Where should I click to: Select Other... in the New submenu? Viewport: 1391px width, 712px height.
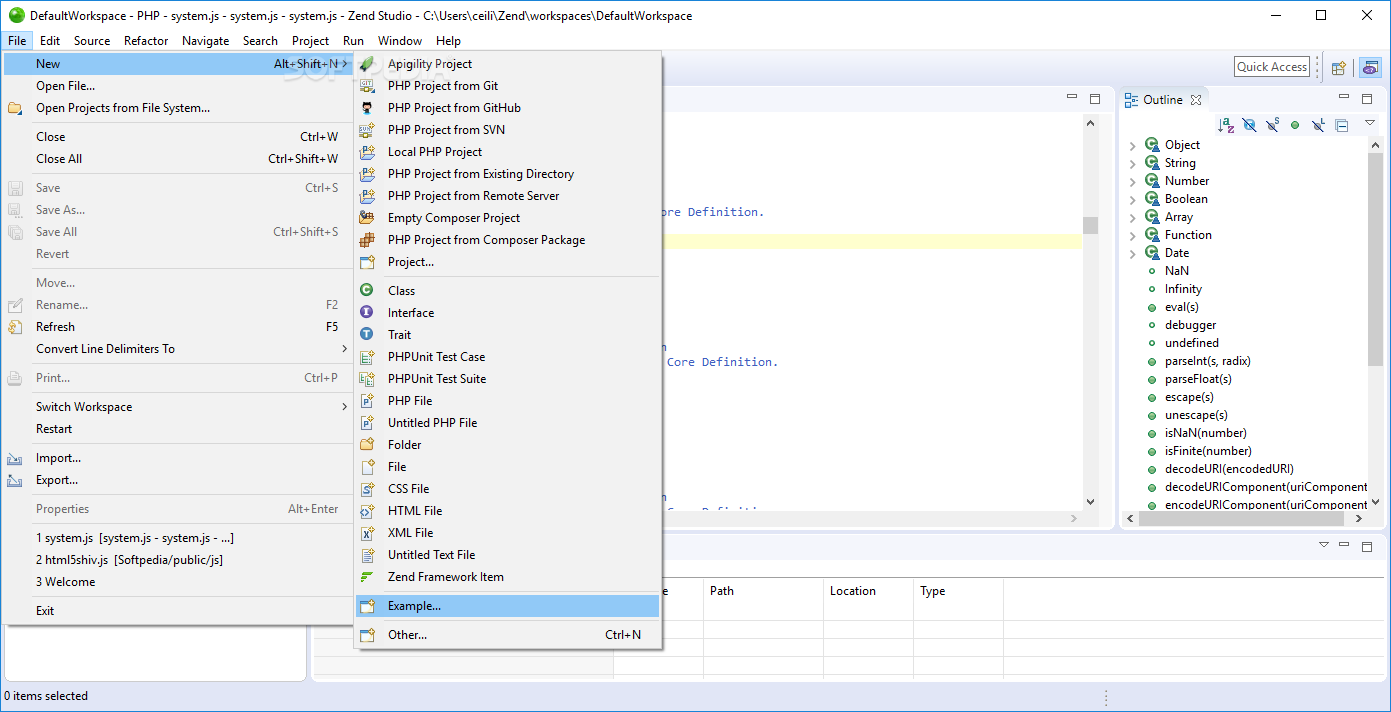[507, 635]
